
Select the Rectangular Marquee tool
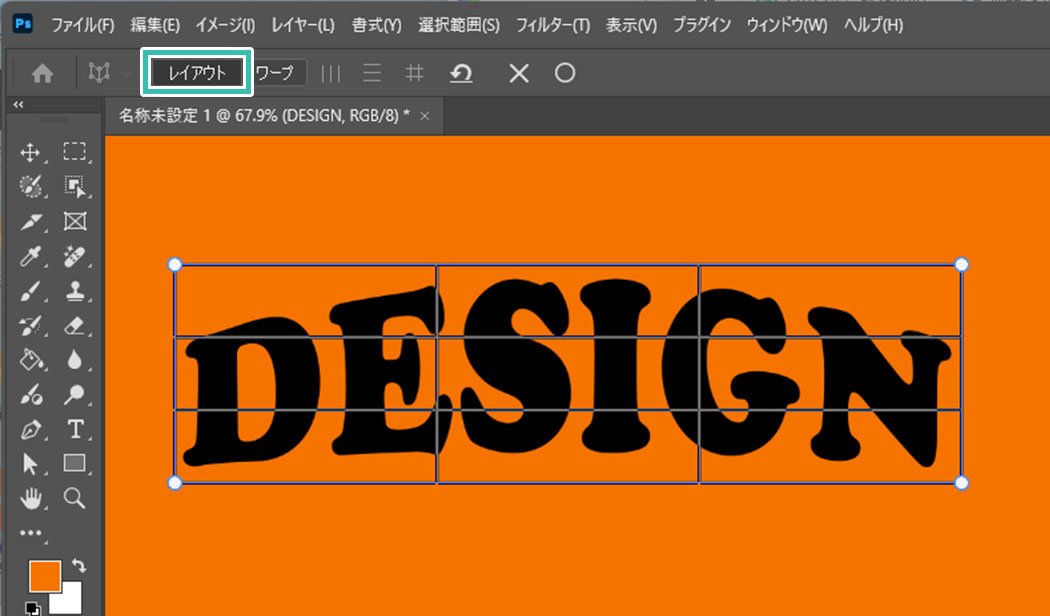click(74, 152)
